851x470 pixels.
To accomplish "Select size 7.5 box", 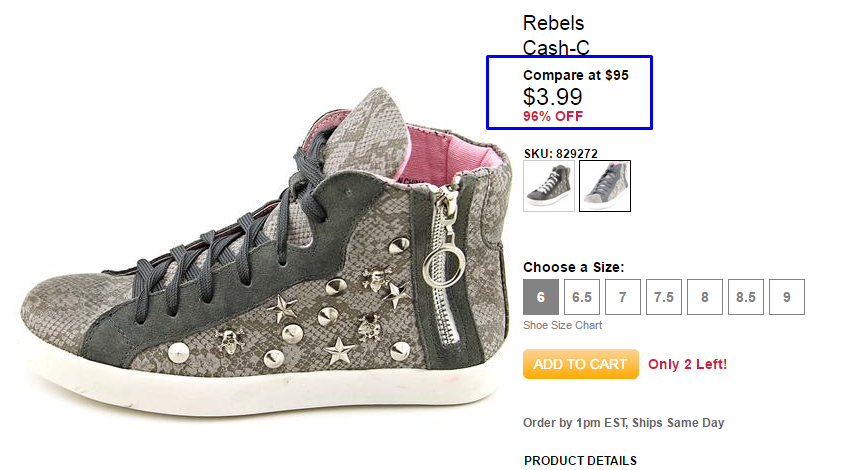I will [664, 297].
